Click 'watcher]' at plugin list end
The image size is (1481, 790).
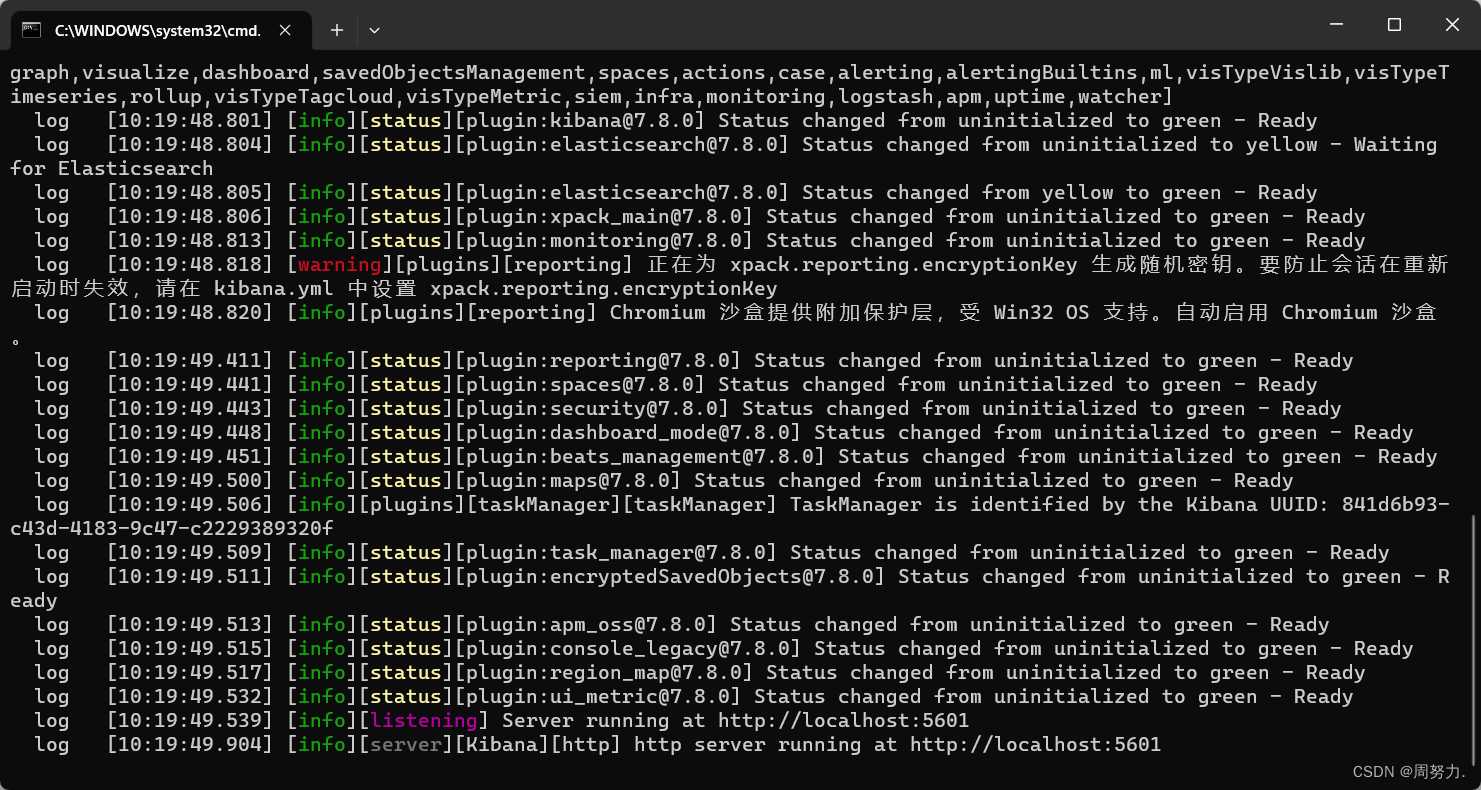pos(1125,97)
